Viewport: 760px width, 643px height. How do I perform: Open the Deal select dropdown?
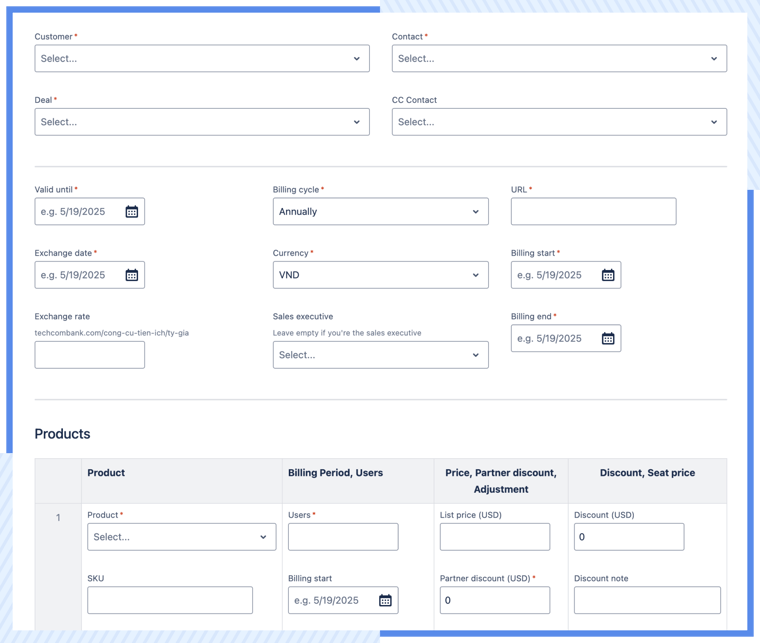pos(202,122)
